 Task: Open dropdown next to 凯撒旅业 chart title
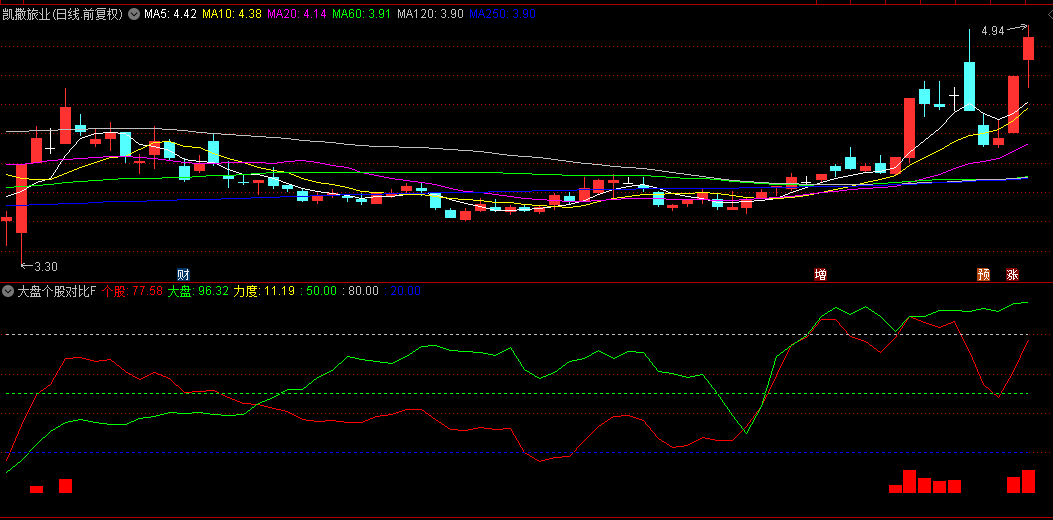(x=134, y=14)
